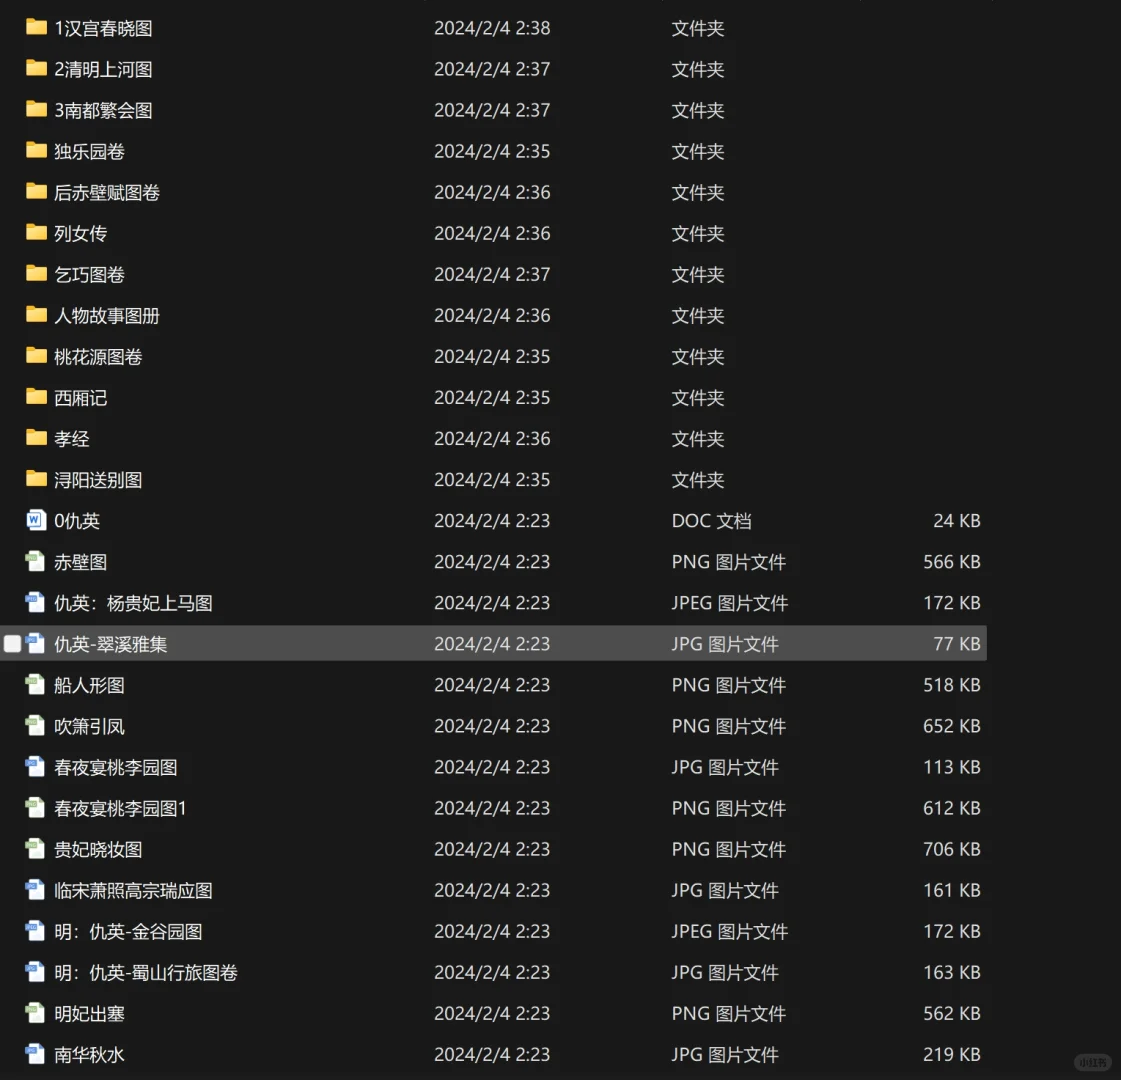This screenshot has height=1080, width=1121.
Task: Select the file name 船人形图
Action: pos(89,685)
